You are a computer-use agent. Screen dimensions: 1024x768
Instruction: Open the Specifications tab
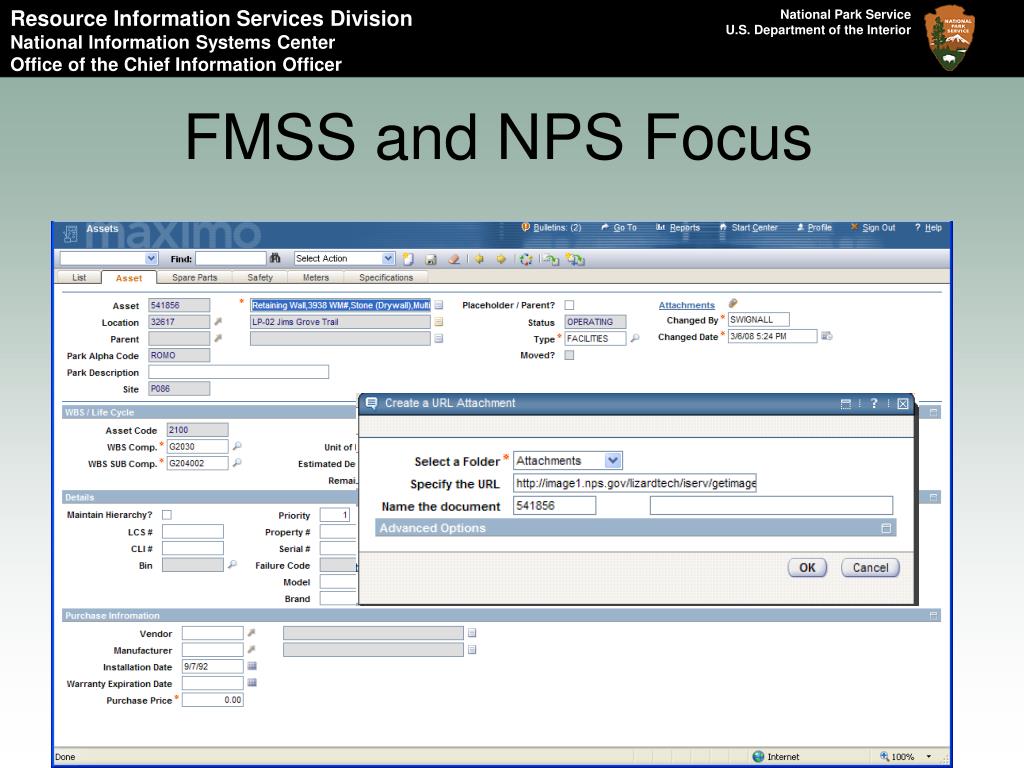pyautogui.click(x=386, y=278)
